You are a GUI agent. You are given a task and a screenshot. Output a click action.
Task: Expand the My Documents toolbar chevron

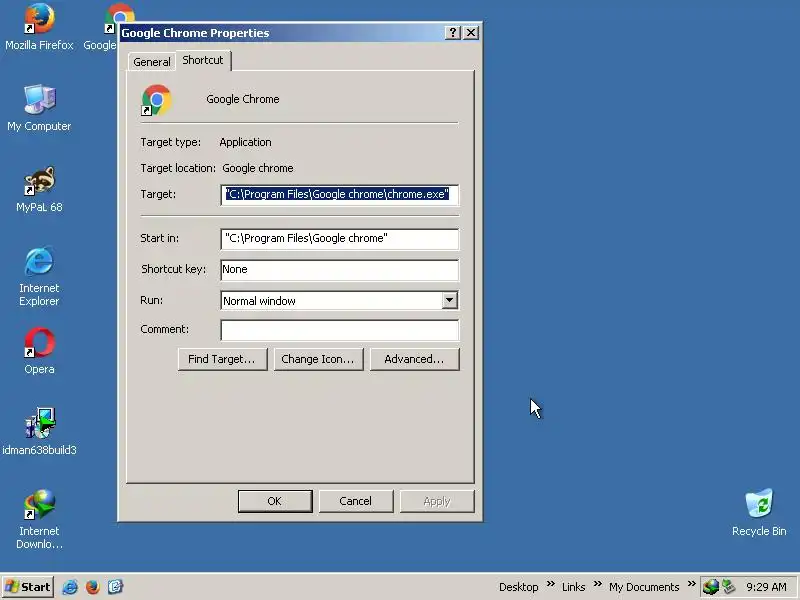[691, 584]
